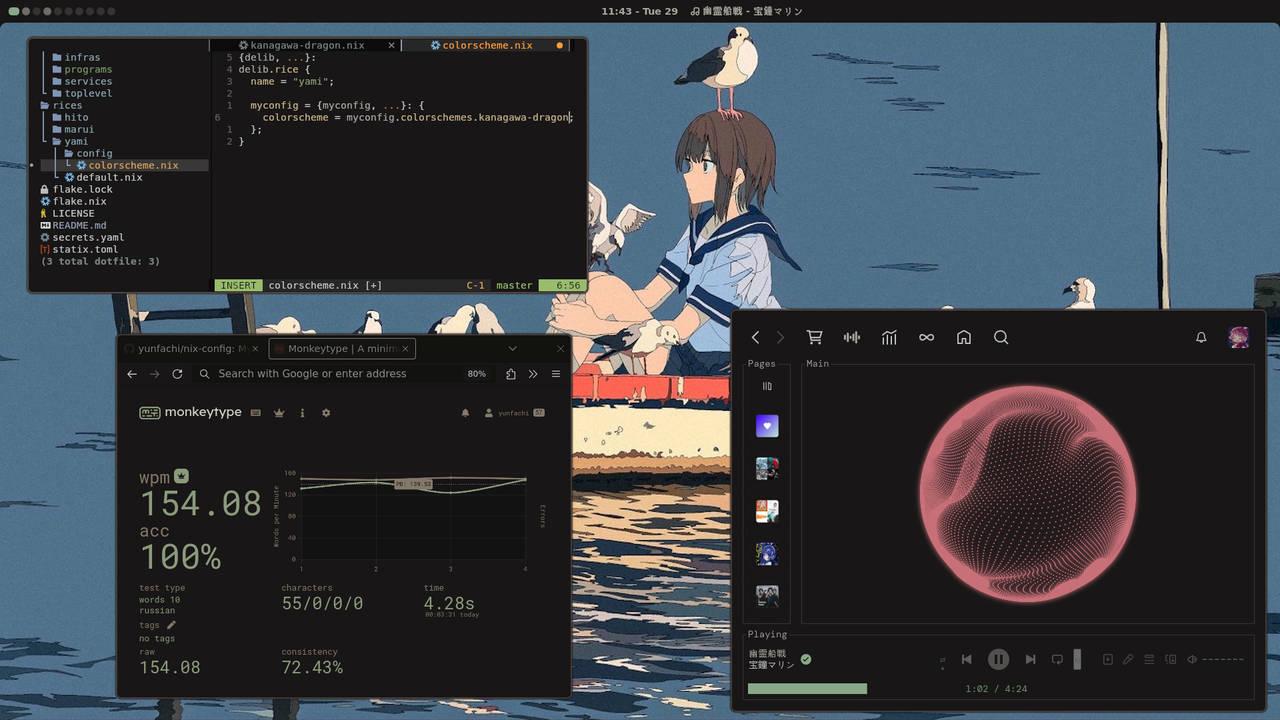The width and height of the screenshot is (1280, 720).
Task: Open the playback queue icon
Action: point(1149,659)
